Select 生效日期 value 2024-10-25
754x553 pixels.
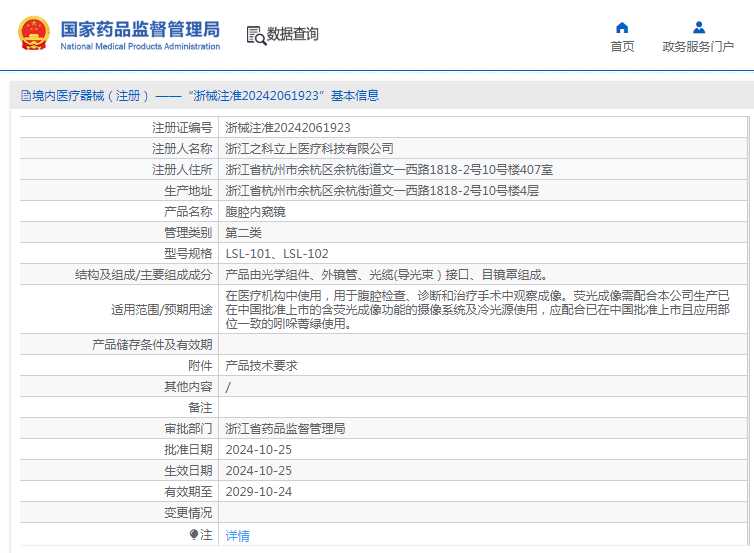tap(259, 471)
